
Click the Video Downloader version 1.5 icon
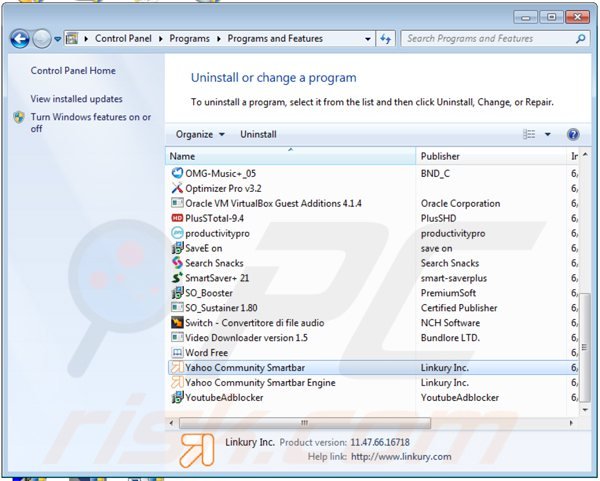[x=177, y=338]
